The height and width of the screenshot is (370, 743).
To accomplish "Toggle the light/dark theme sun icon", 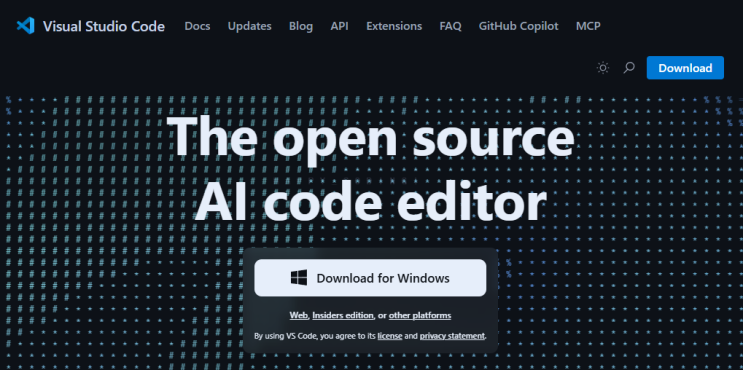I will click(x=603, y=68).
